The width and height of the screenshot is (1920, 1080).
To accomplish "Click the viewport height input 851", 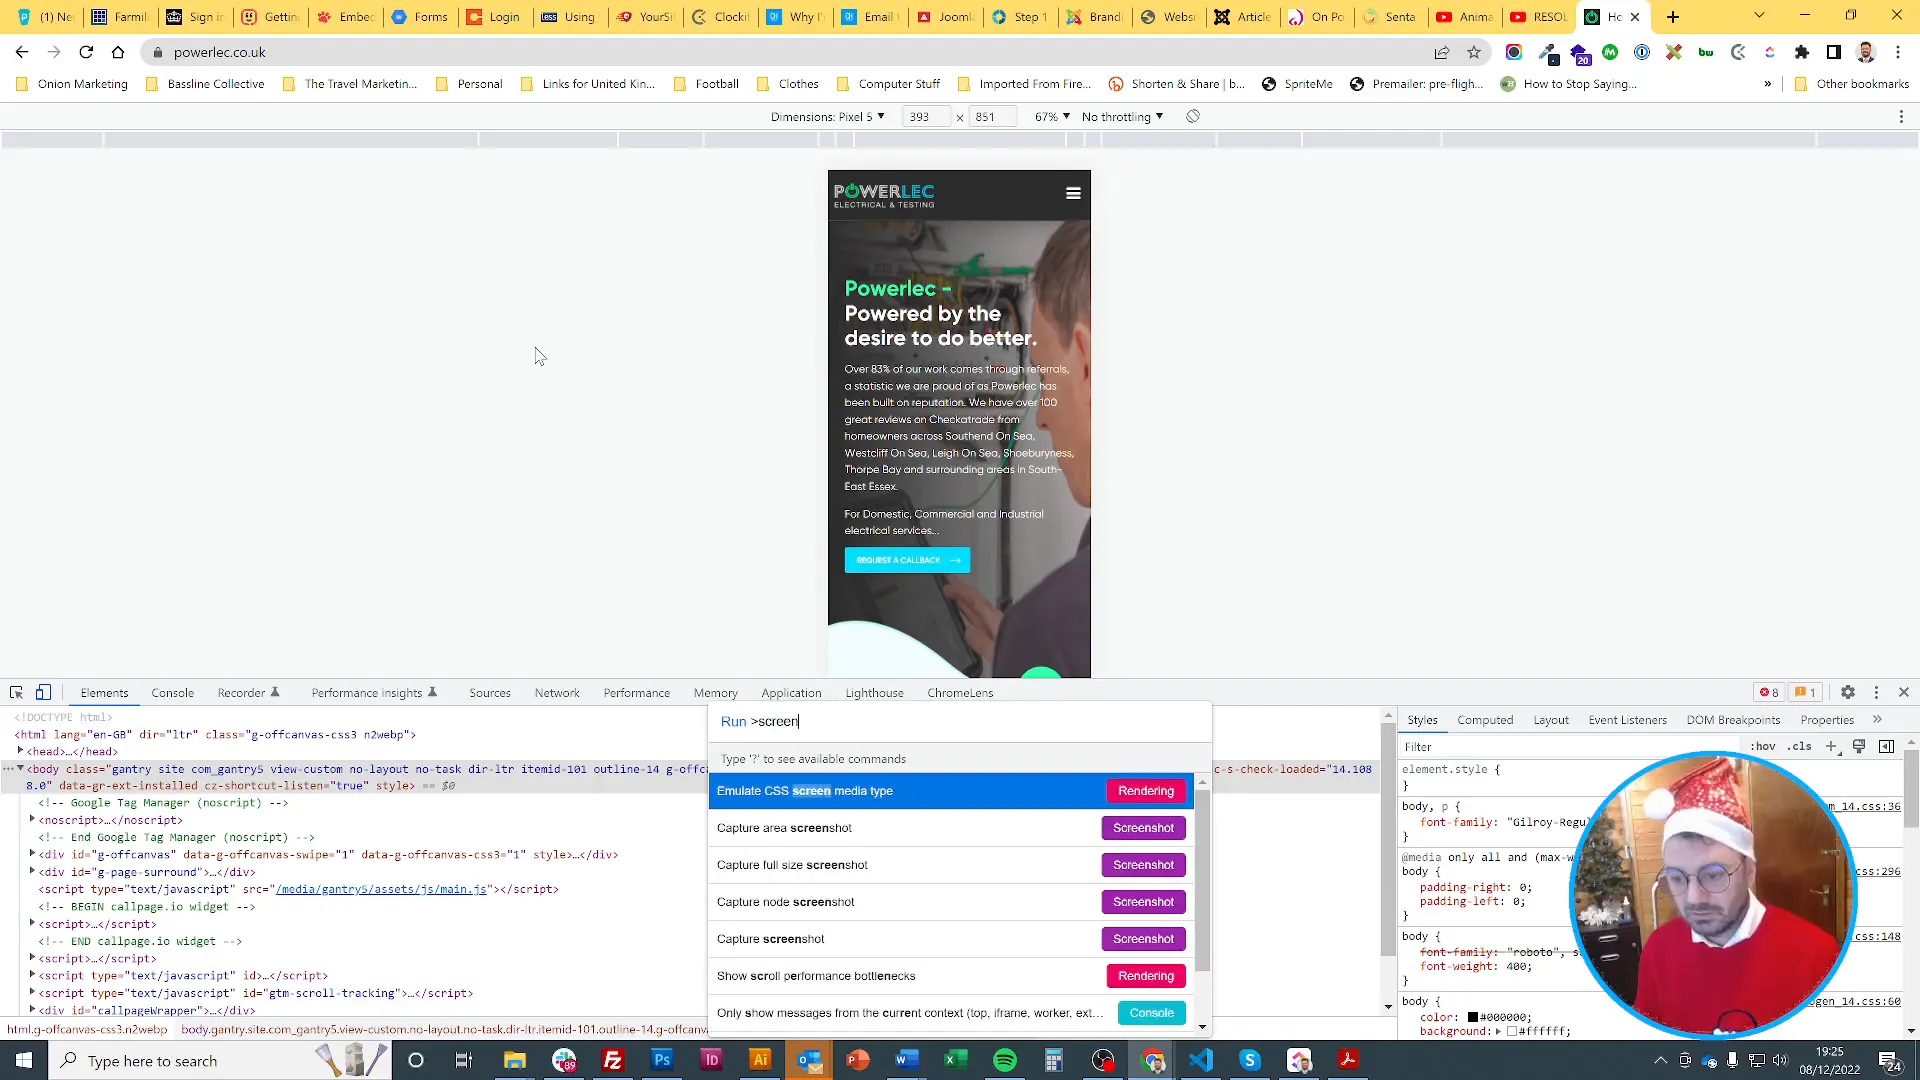I will click(992, 117).
